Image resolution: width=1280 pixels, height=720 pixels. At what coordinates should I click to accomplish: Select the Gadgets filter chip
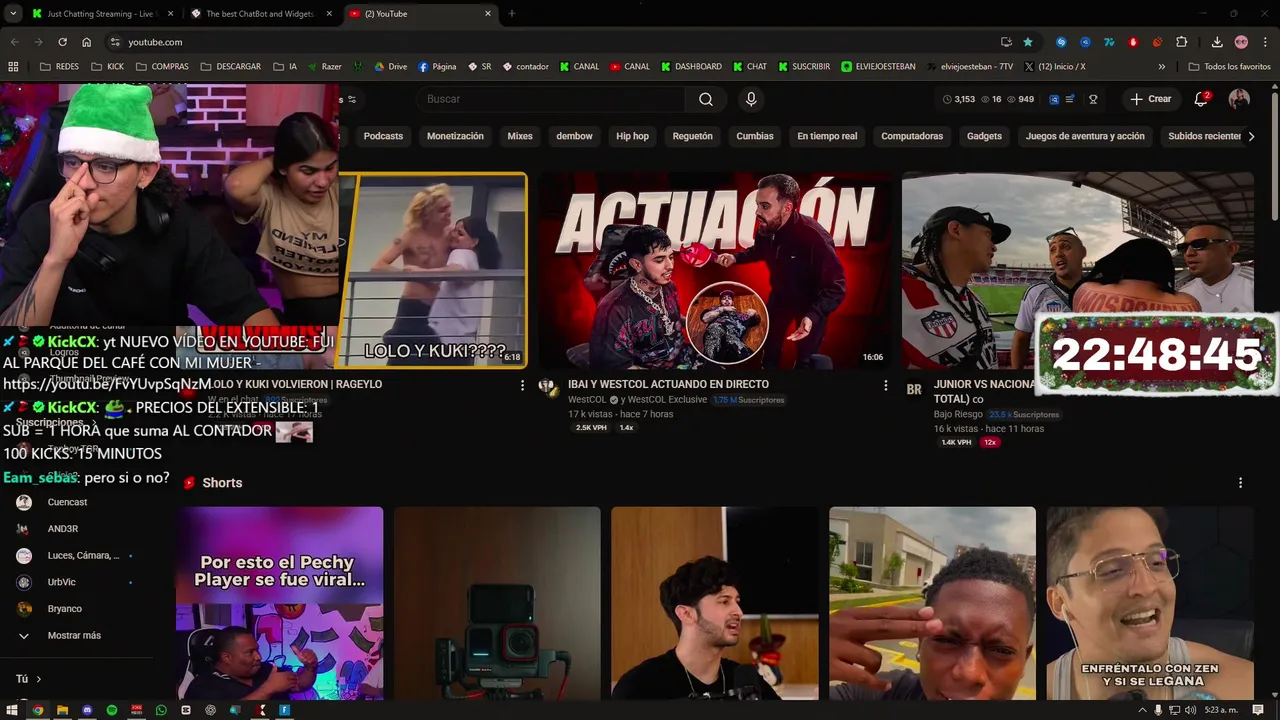click(984, 136)
